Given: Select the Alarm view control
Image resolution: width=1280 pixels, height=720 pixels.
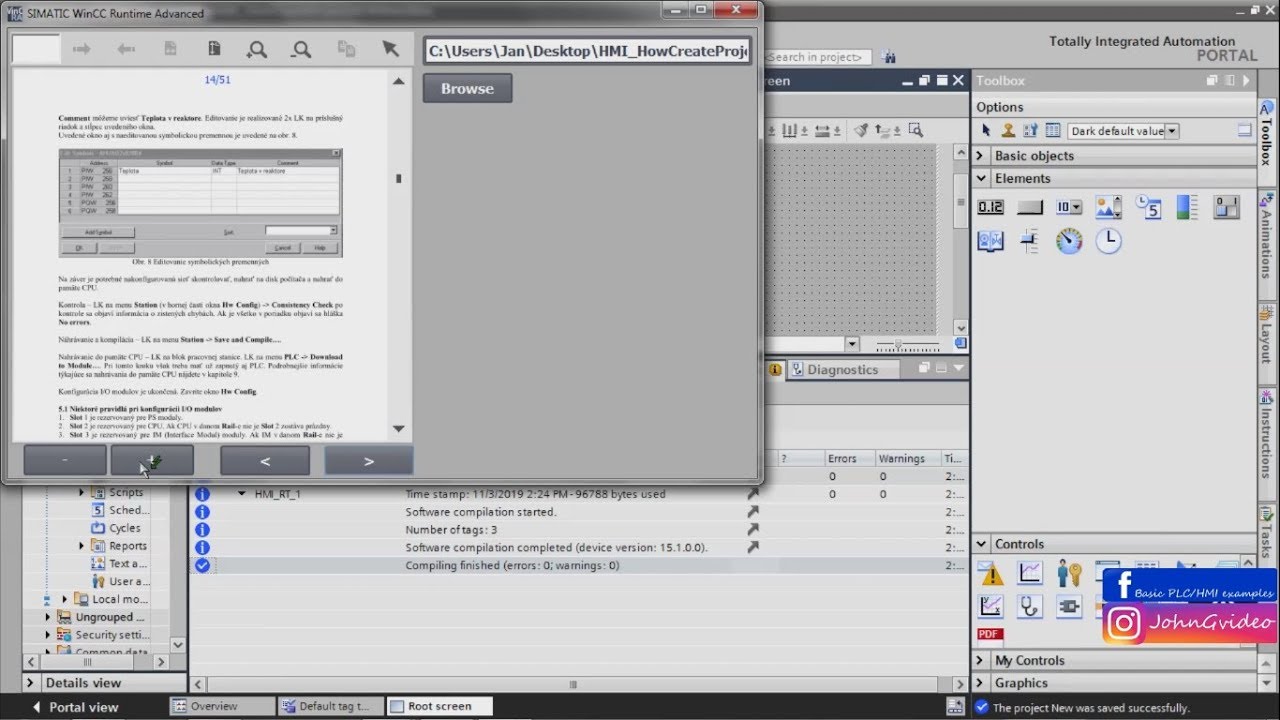Looking at the screenshot, I should tap(991, 574).
